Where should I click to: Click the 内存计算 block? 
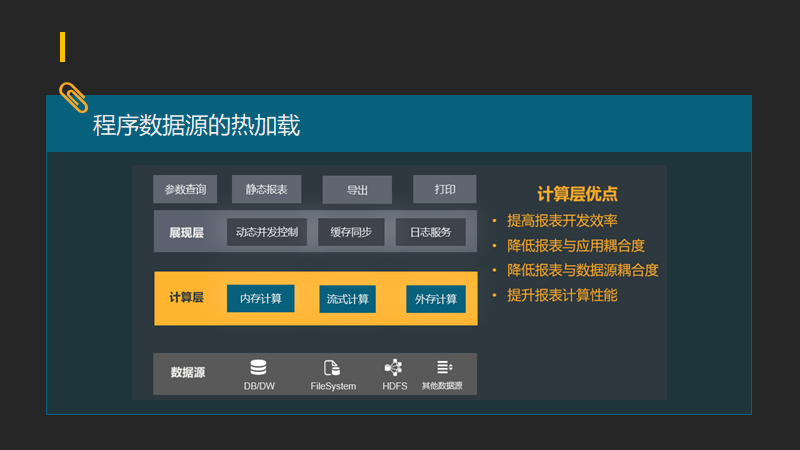[261, 298]
